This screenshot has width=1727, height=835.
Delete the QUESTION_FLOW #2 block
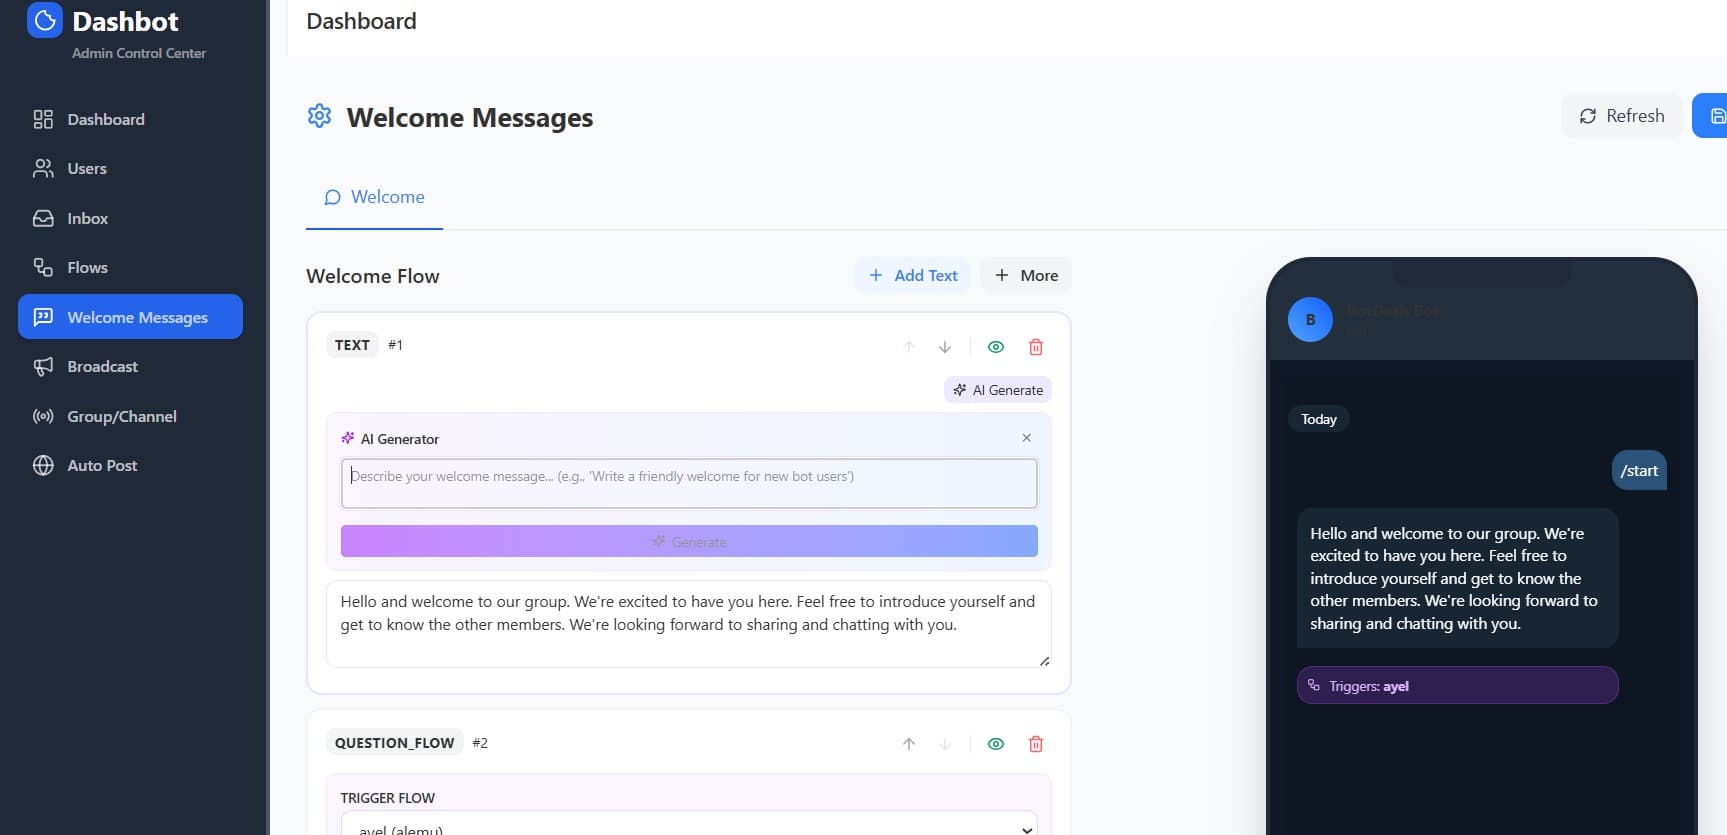[1036, 744]
